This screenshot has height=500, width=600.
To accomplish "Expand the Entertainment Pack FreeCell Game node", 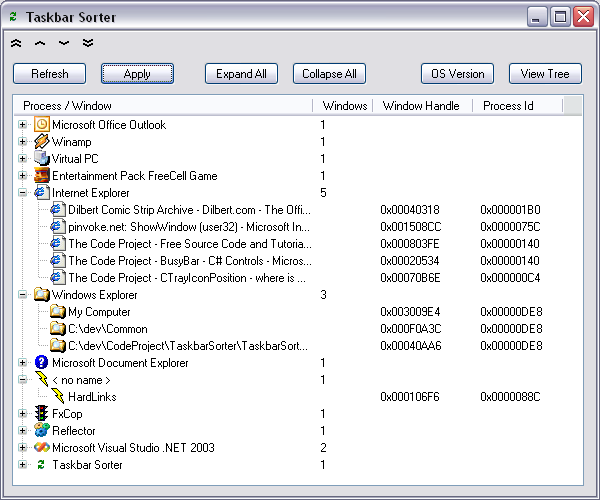I will 22,176.
